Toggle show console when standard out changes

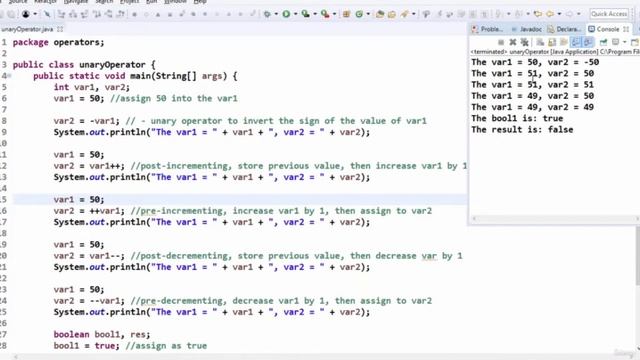[576, 42]
